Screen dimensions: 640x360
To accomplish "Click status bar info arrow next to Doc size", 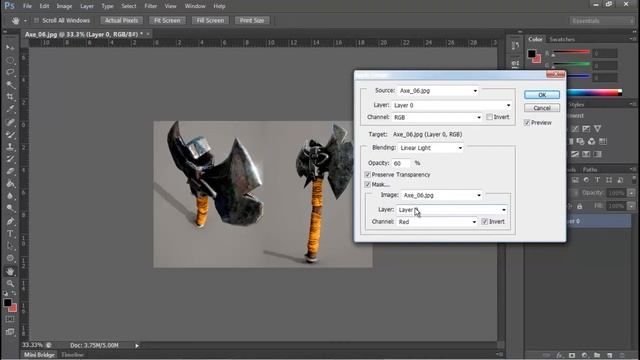I will pyautogui.click(x=137, y=346).
